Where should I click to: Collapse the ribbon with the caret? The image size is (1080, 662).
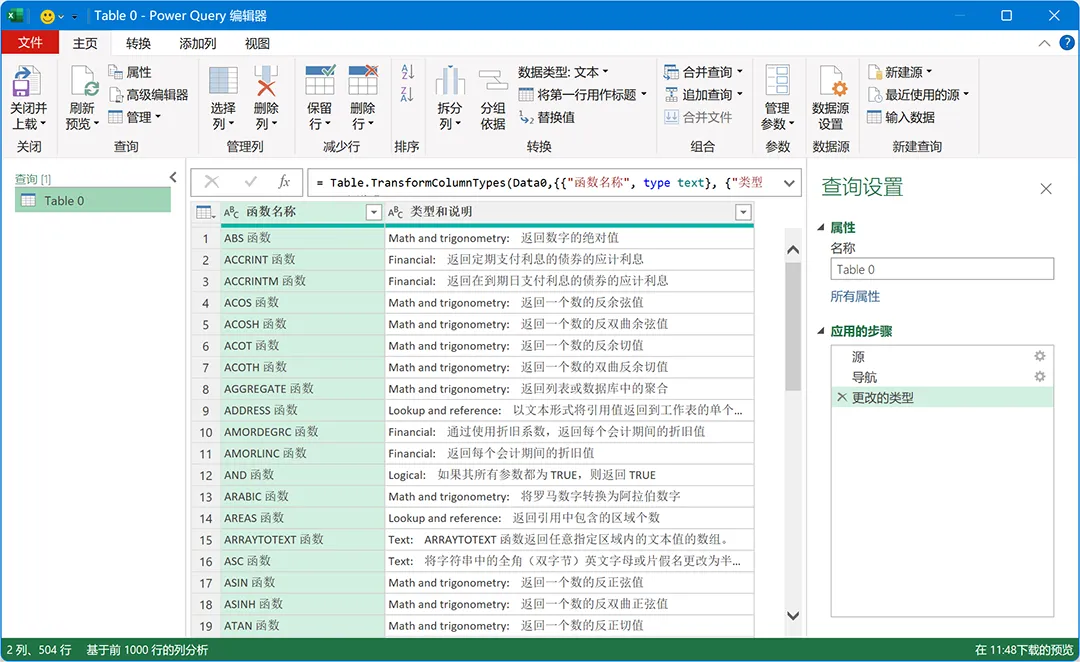[x=1044, y=43]
